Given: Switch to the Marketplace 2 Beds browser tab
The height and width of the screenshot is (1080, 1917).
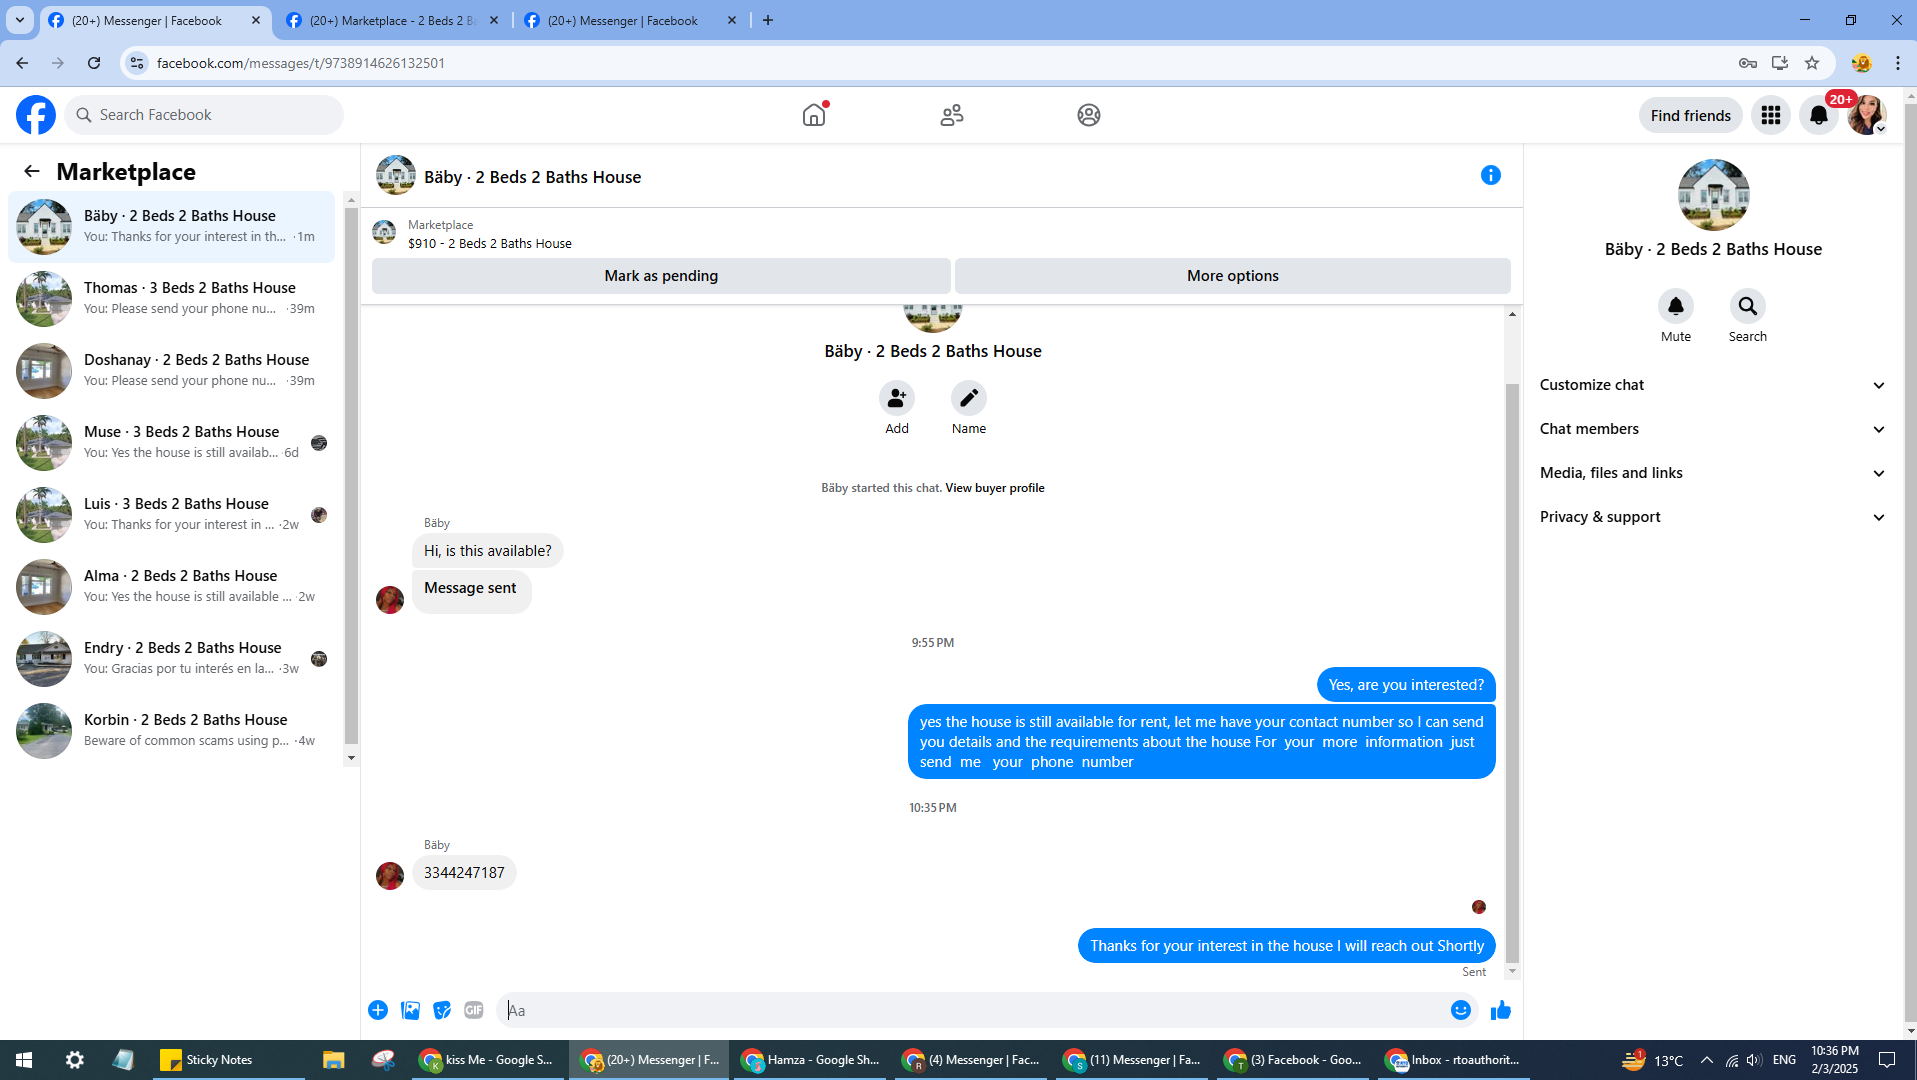Looking at the screenshot, I should (393, 21).
